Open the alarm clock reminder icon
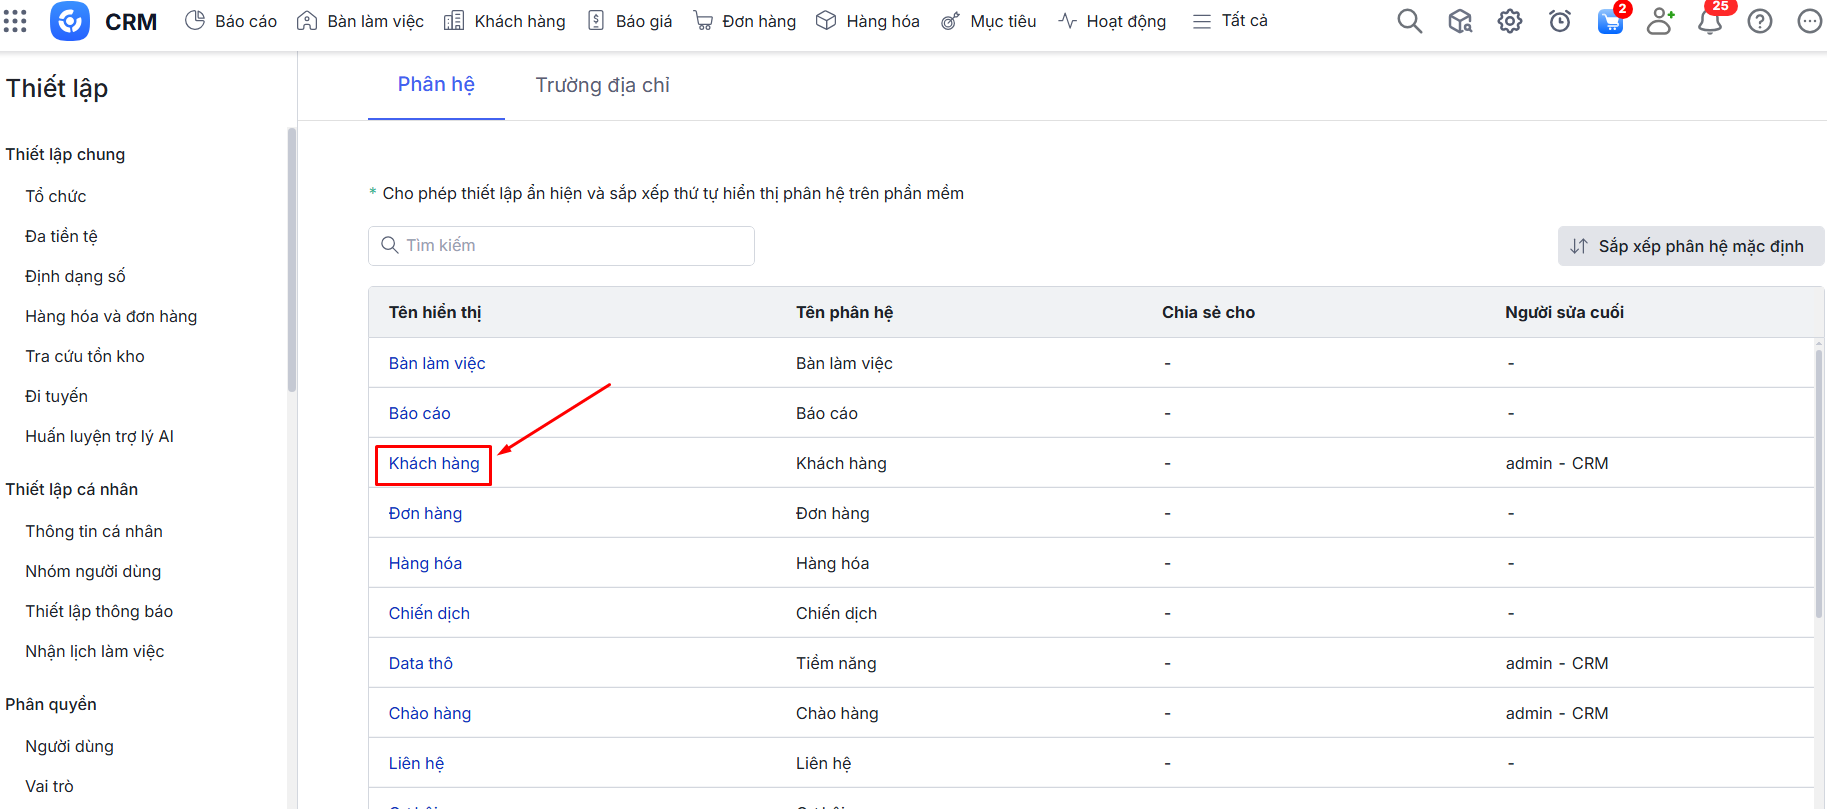This screenshot has width=1827, height=809. coord(1559,21)
